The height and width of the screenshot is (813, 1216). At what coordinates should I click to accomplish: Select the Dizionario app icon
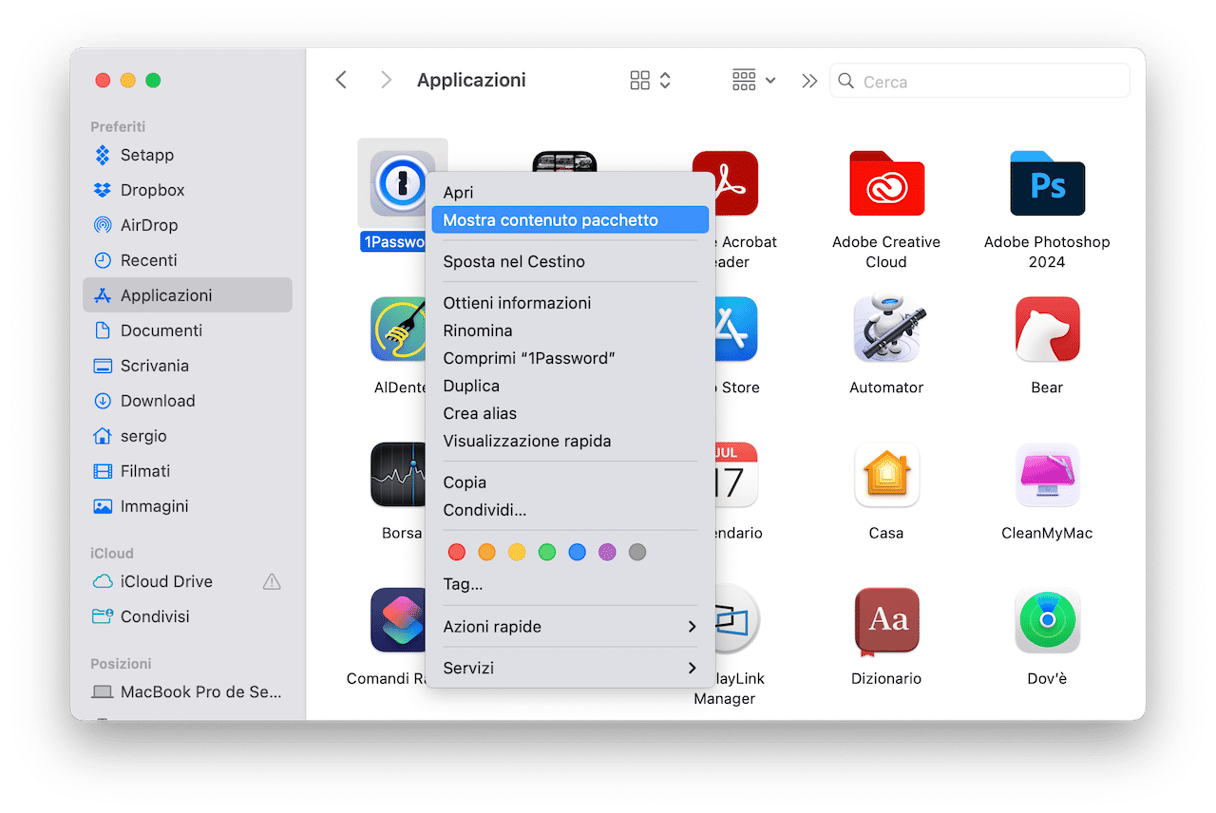(886, 620)
